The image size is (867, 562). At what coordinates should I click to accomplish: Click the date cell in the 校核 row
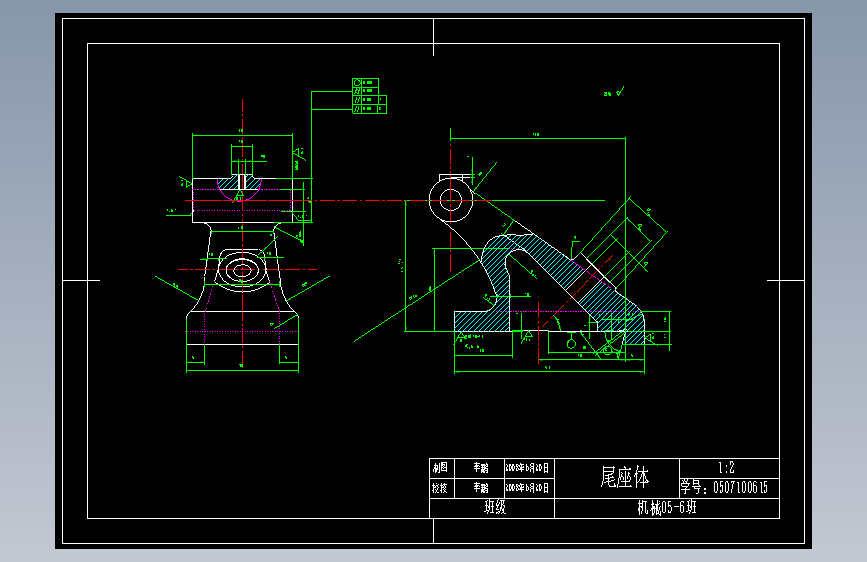tap(527, 488)
